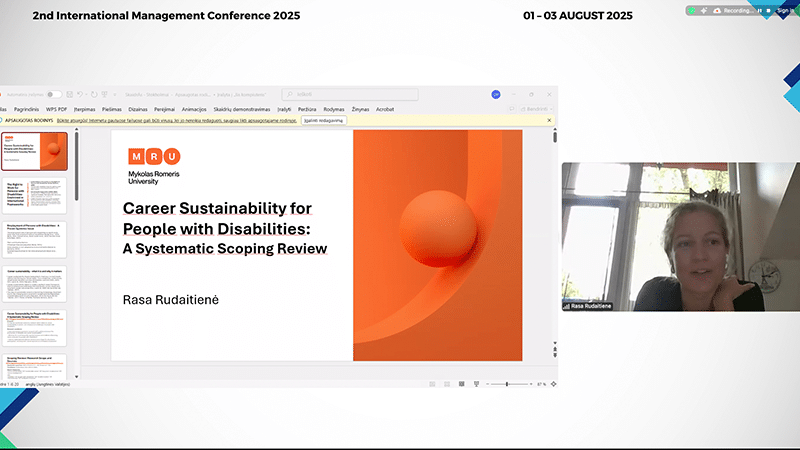
Task: Toggle the AutoSave switch in title bar
Action: tap(54, 94)
